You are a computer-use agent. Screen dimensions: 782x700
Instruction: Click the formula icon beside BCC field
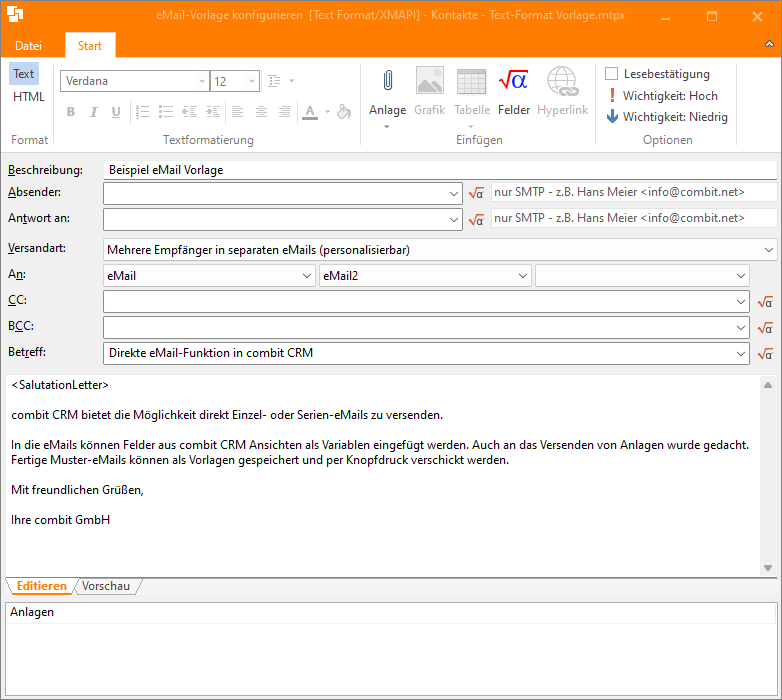tap(765, 327)
